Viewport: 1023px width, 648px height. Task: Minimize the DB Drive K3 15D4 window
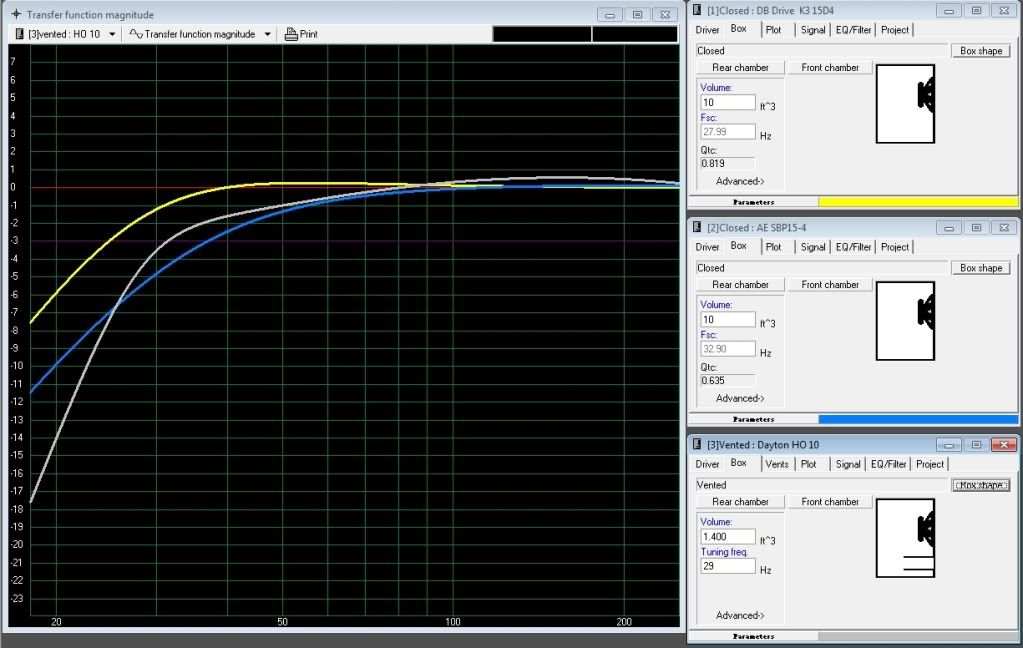[x=949, y=10]
